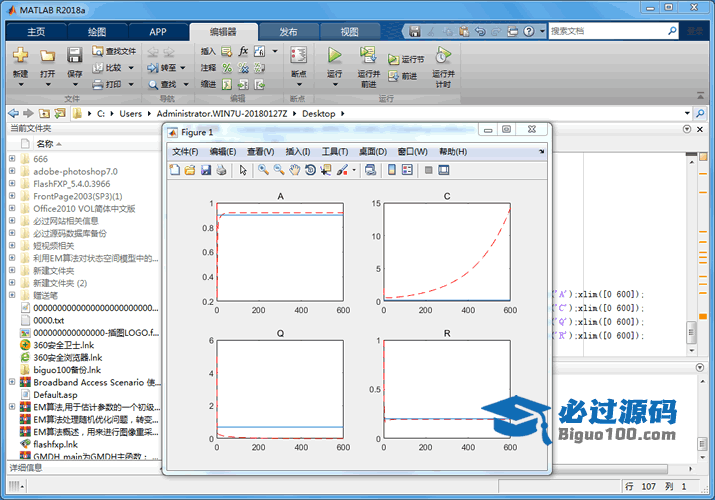Click the smart indent icon
The image size is (715, 500).
point(227,84)
